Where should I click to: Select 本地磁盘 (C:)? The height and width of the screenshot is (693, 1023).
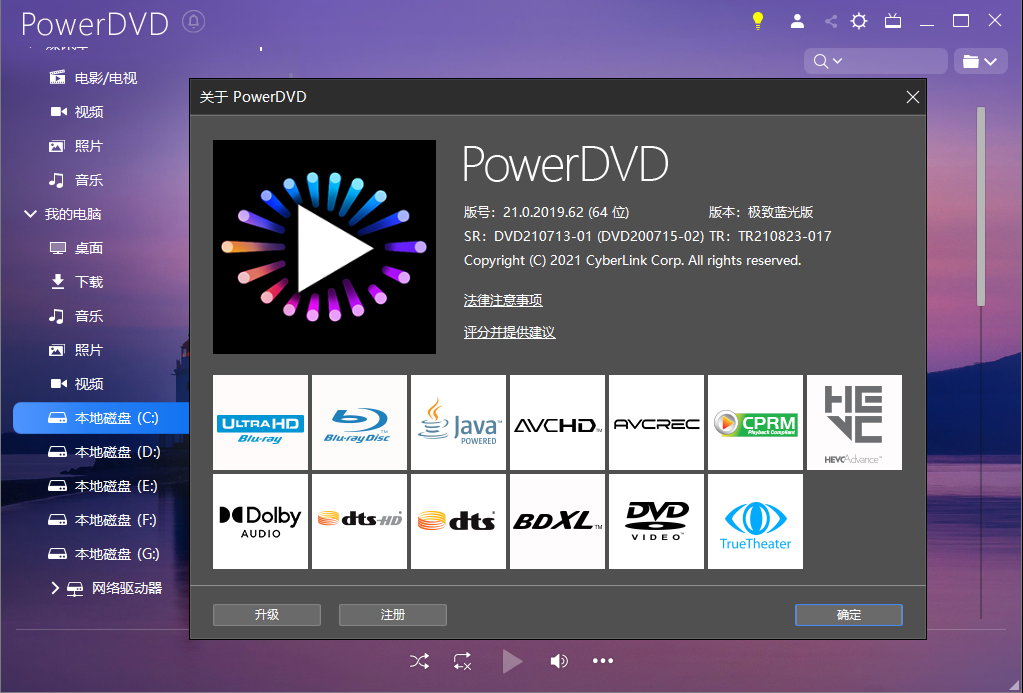pyautogui.click(x=102, y=418)
